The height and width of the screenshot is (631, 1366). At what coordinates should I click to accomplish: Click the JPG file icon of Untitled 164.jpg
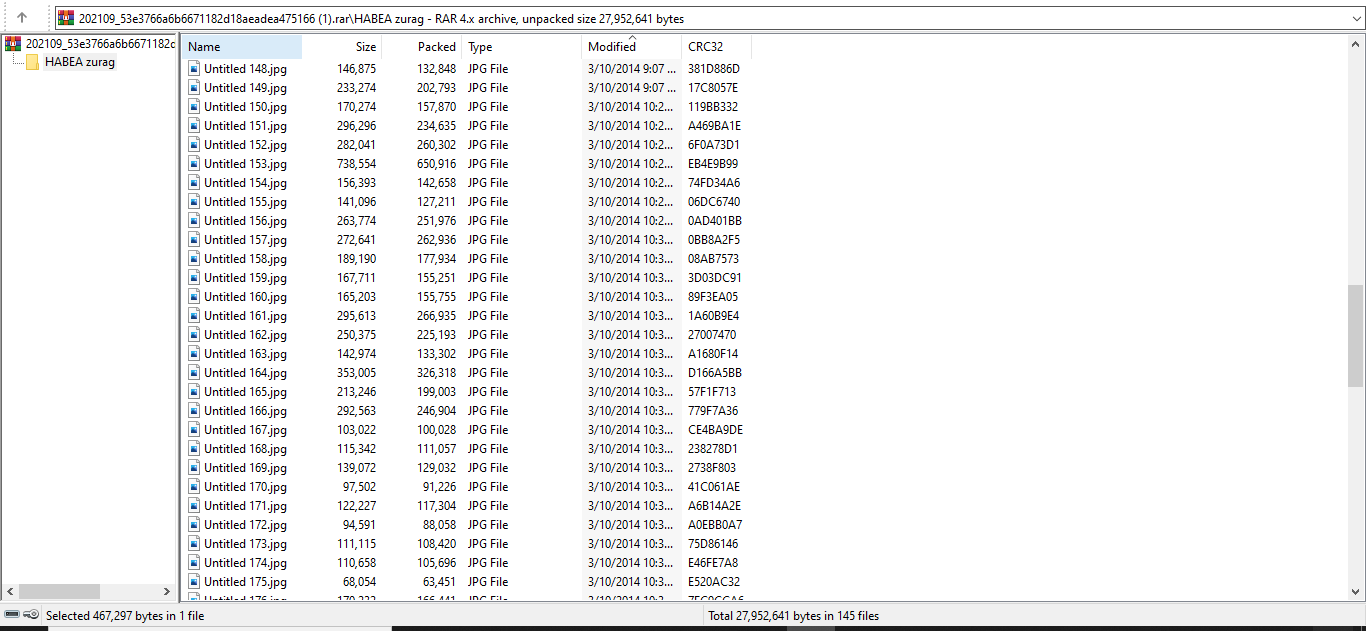(x=194, y=373)
